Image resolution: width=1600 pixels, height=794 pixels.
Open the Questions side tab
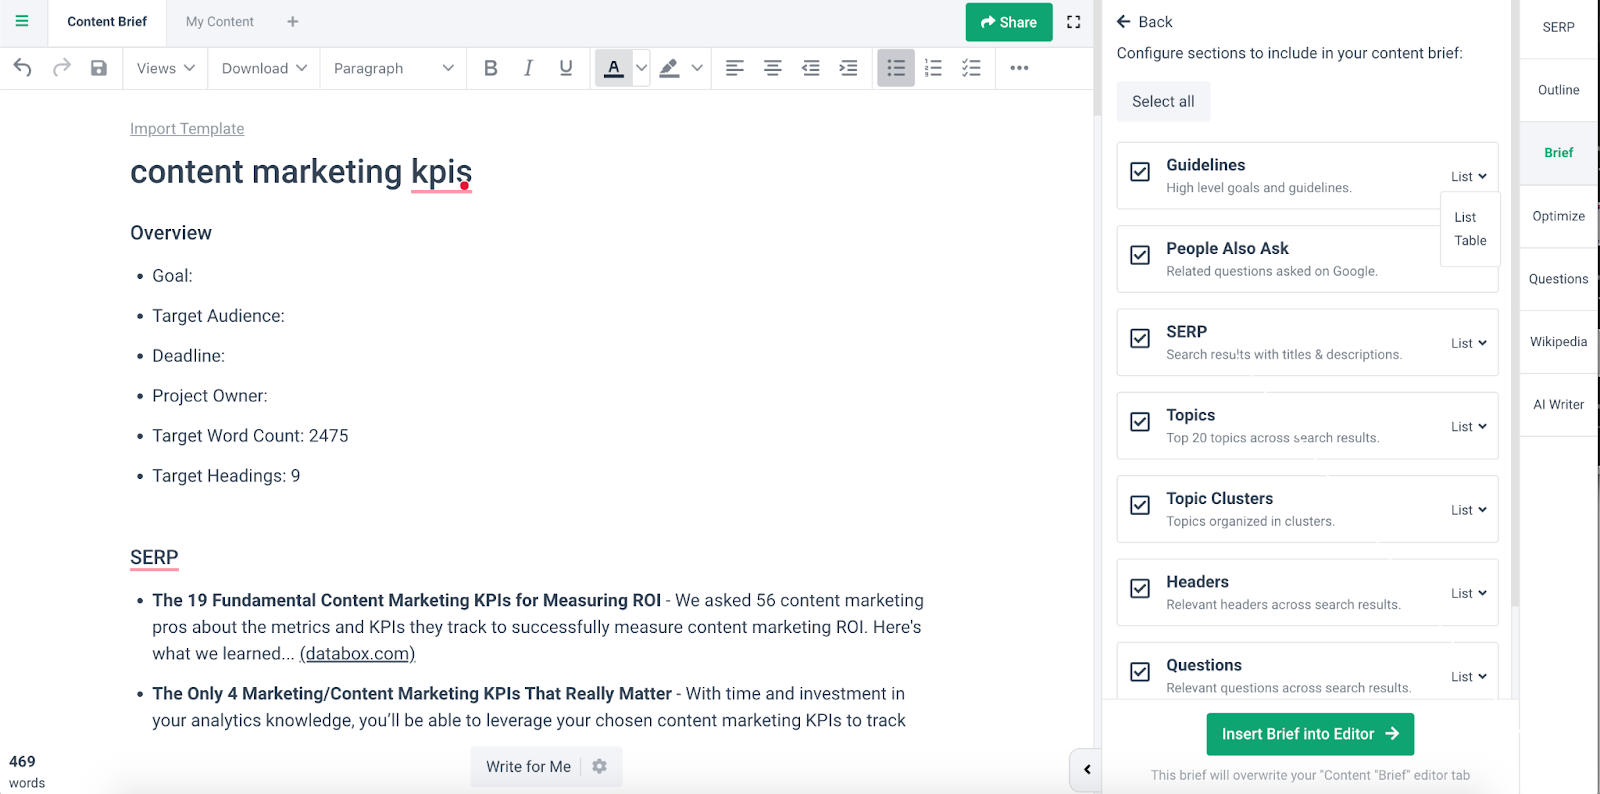[1558, 279]
